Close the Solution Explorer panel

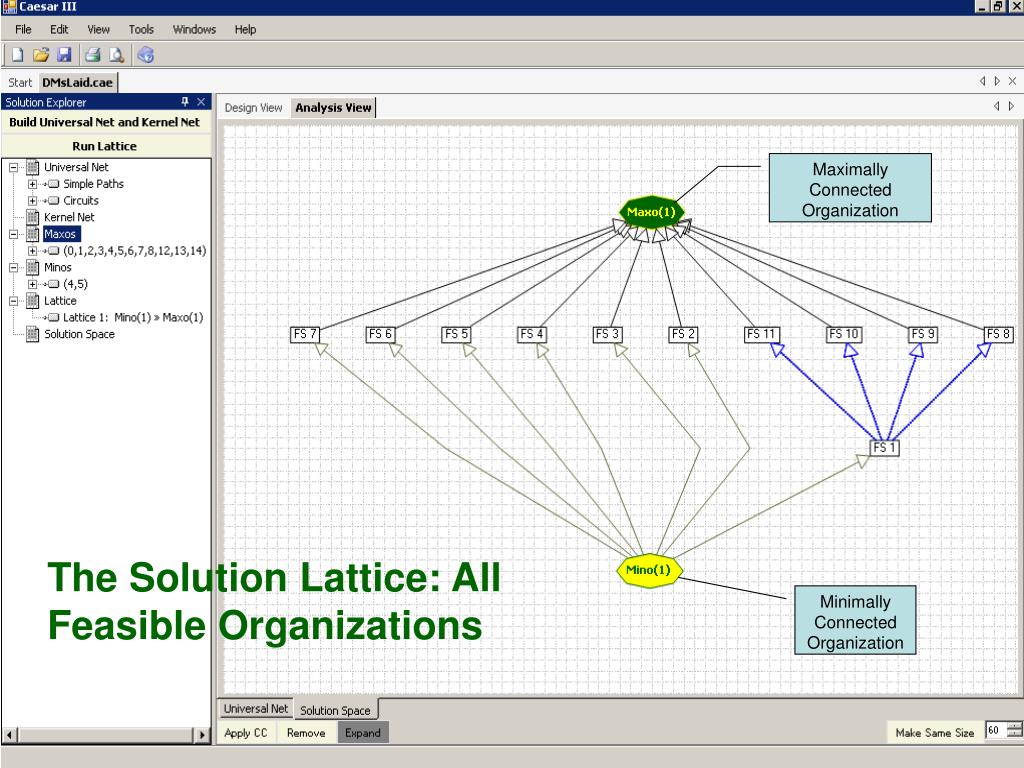pos(201,102)
